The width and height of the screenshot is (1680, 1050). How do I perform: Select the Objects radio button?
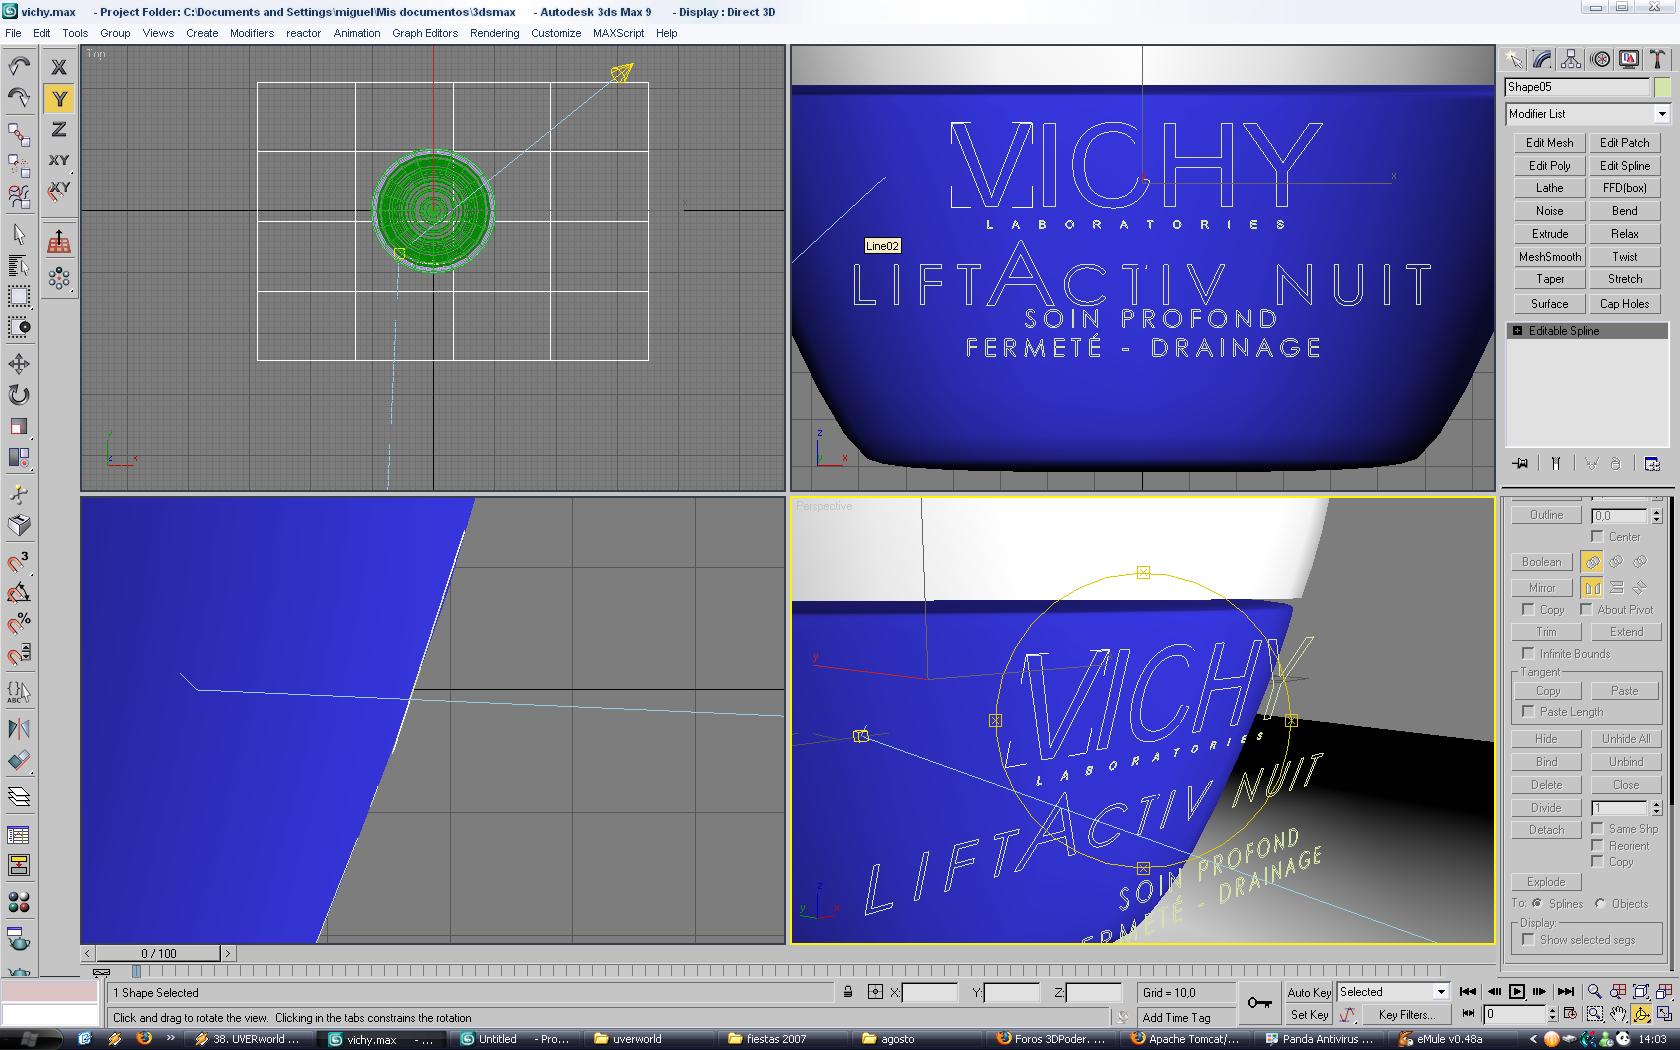pyautogui.click(x=1601, y=904)
